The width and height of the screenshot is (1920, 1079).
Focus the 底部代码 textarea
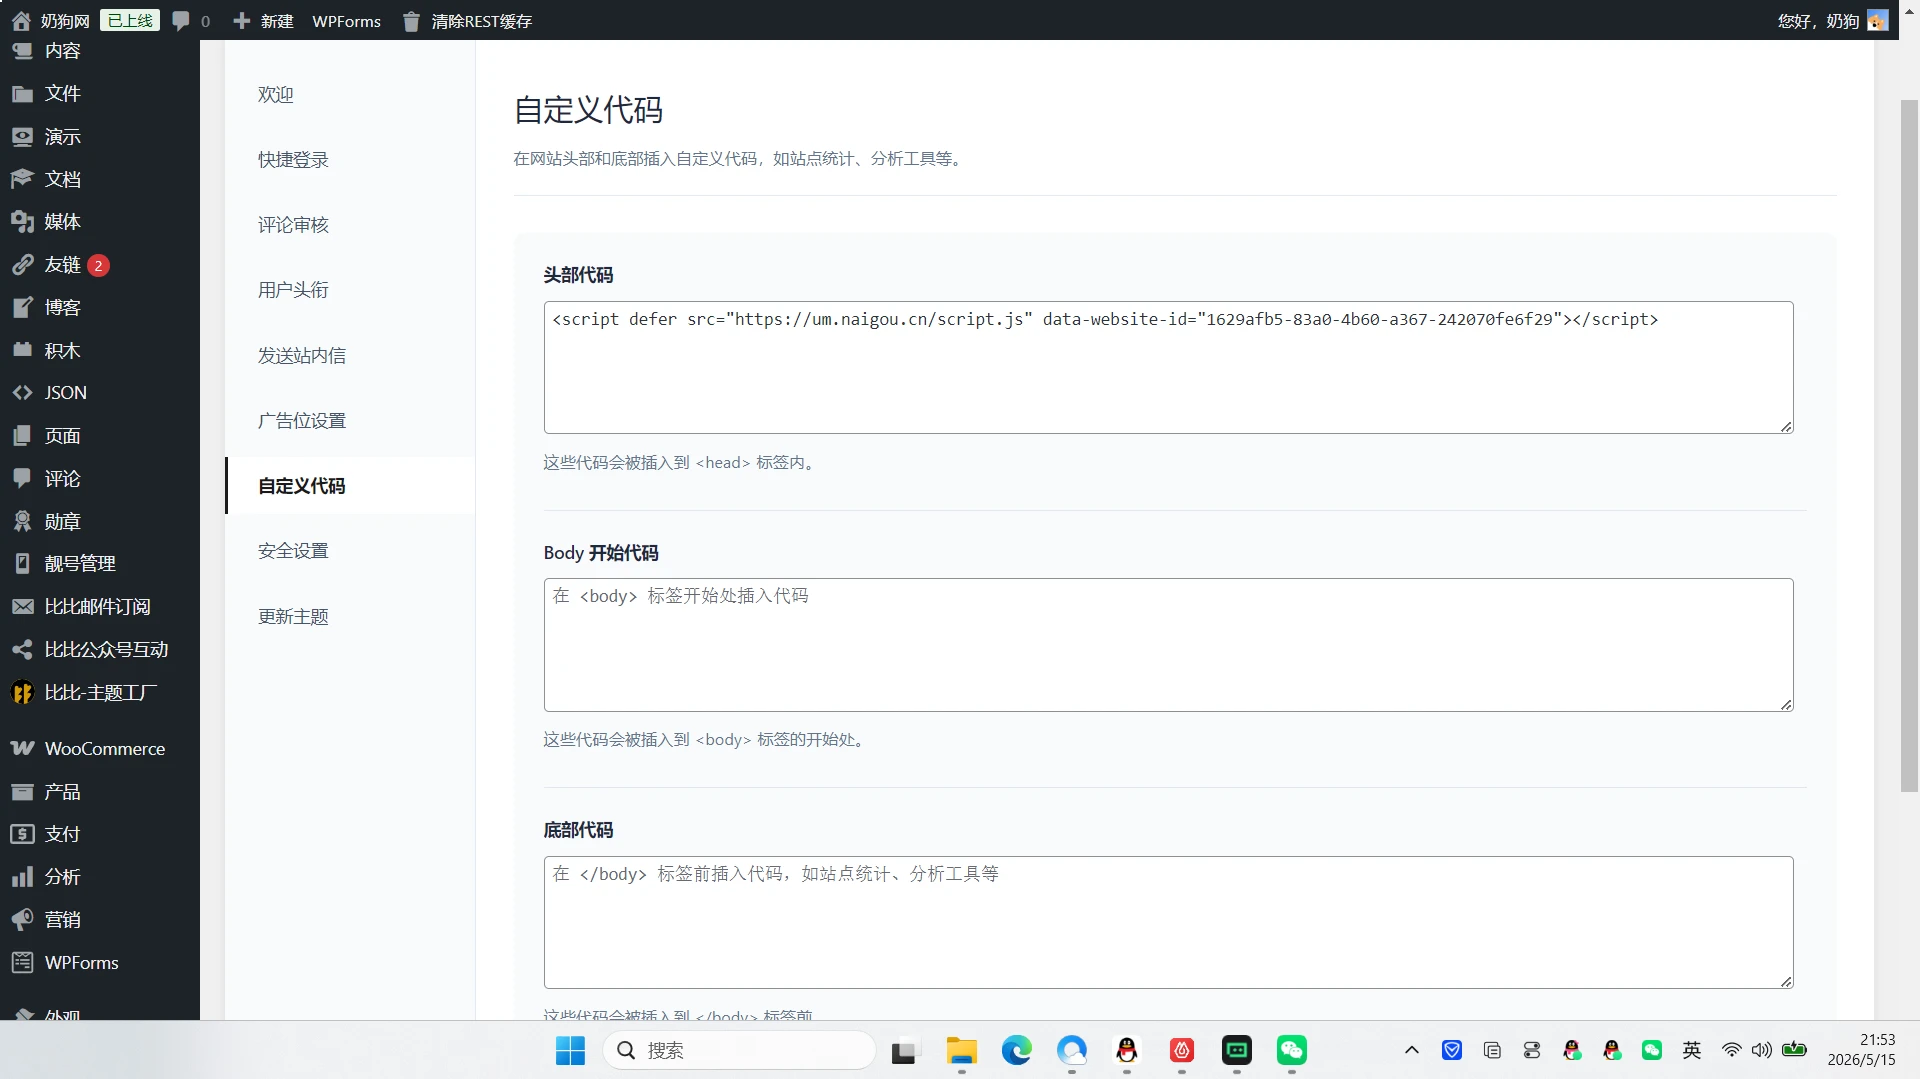click(x=1168, y=922)
